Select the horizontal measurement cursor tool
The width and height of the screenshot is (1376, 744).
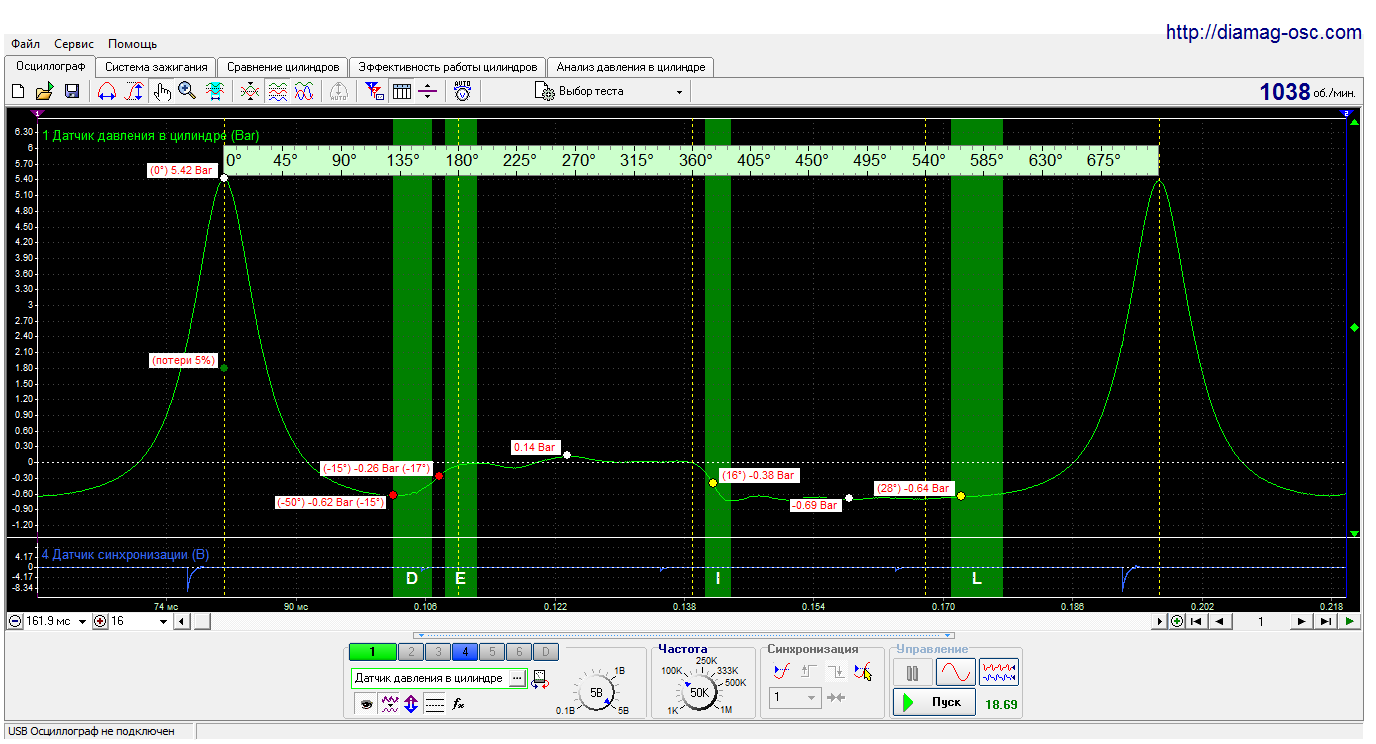click(107, 91)
